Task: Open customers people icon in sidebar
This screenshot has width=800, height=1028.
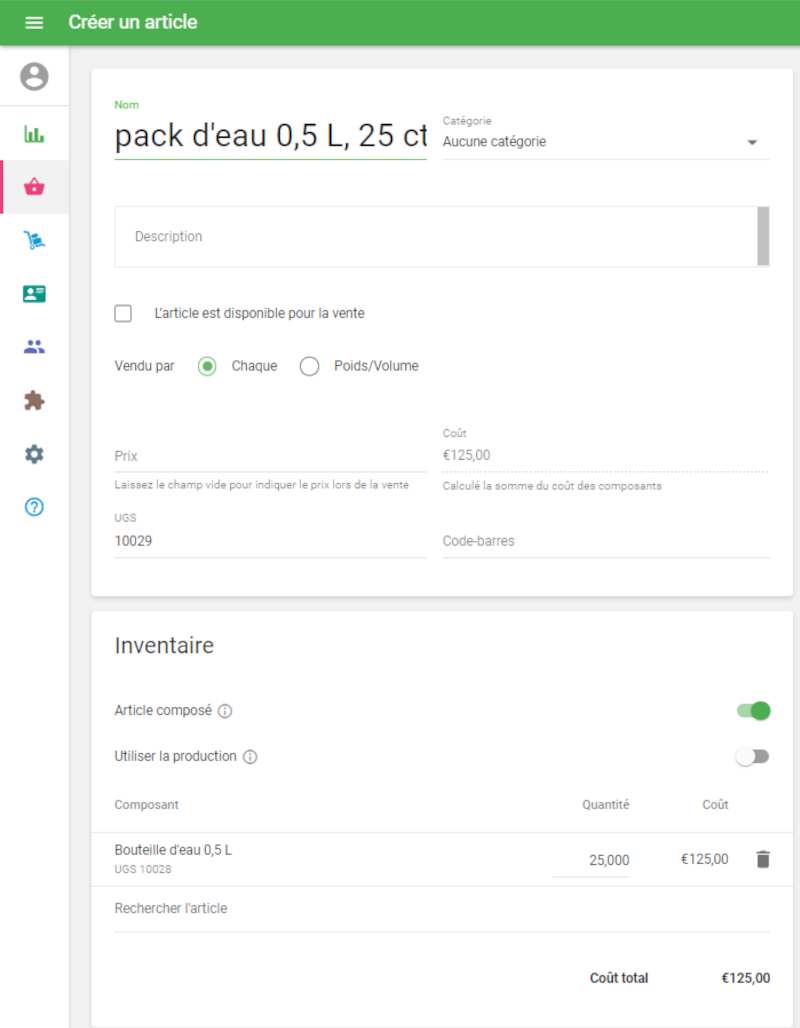Action: [34, 347]
